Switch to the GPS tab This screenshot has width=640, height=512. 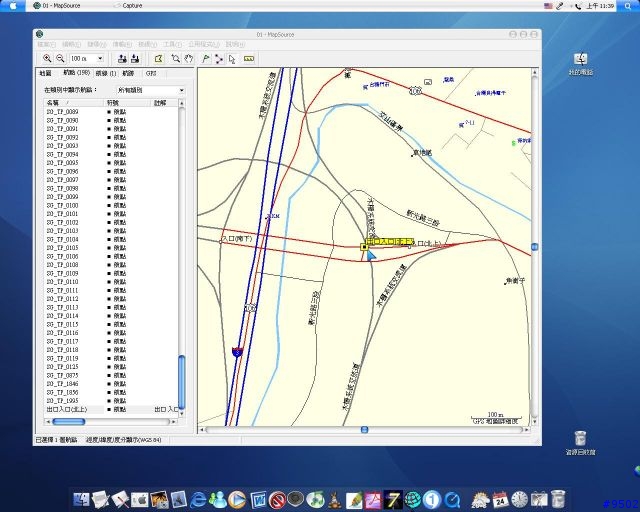[151, 73]
